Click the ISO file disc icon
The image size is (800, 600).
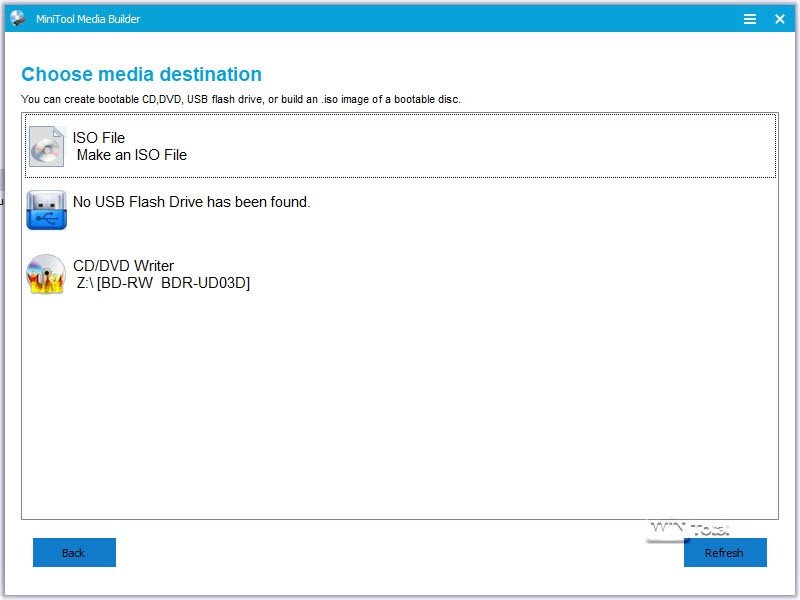[47, 146]
